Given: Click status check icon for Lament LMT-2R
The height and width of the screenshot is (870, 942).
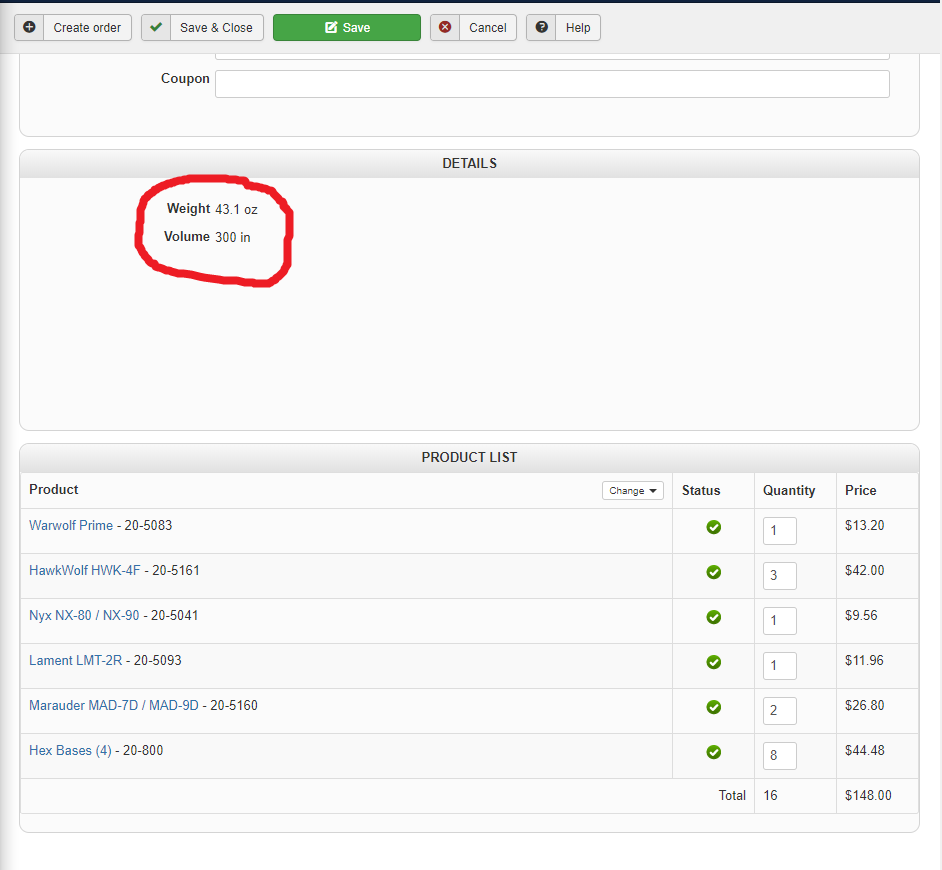Looking at the screenshot, I should (714, 662).
